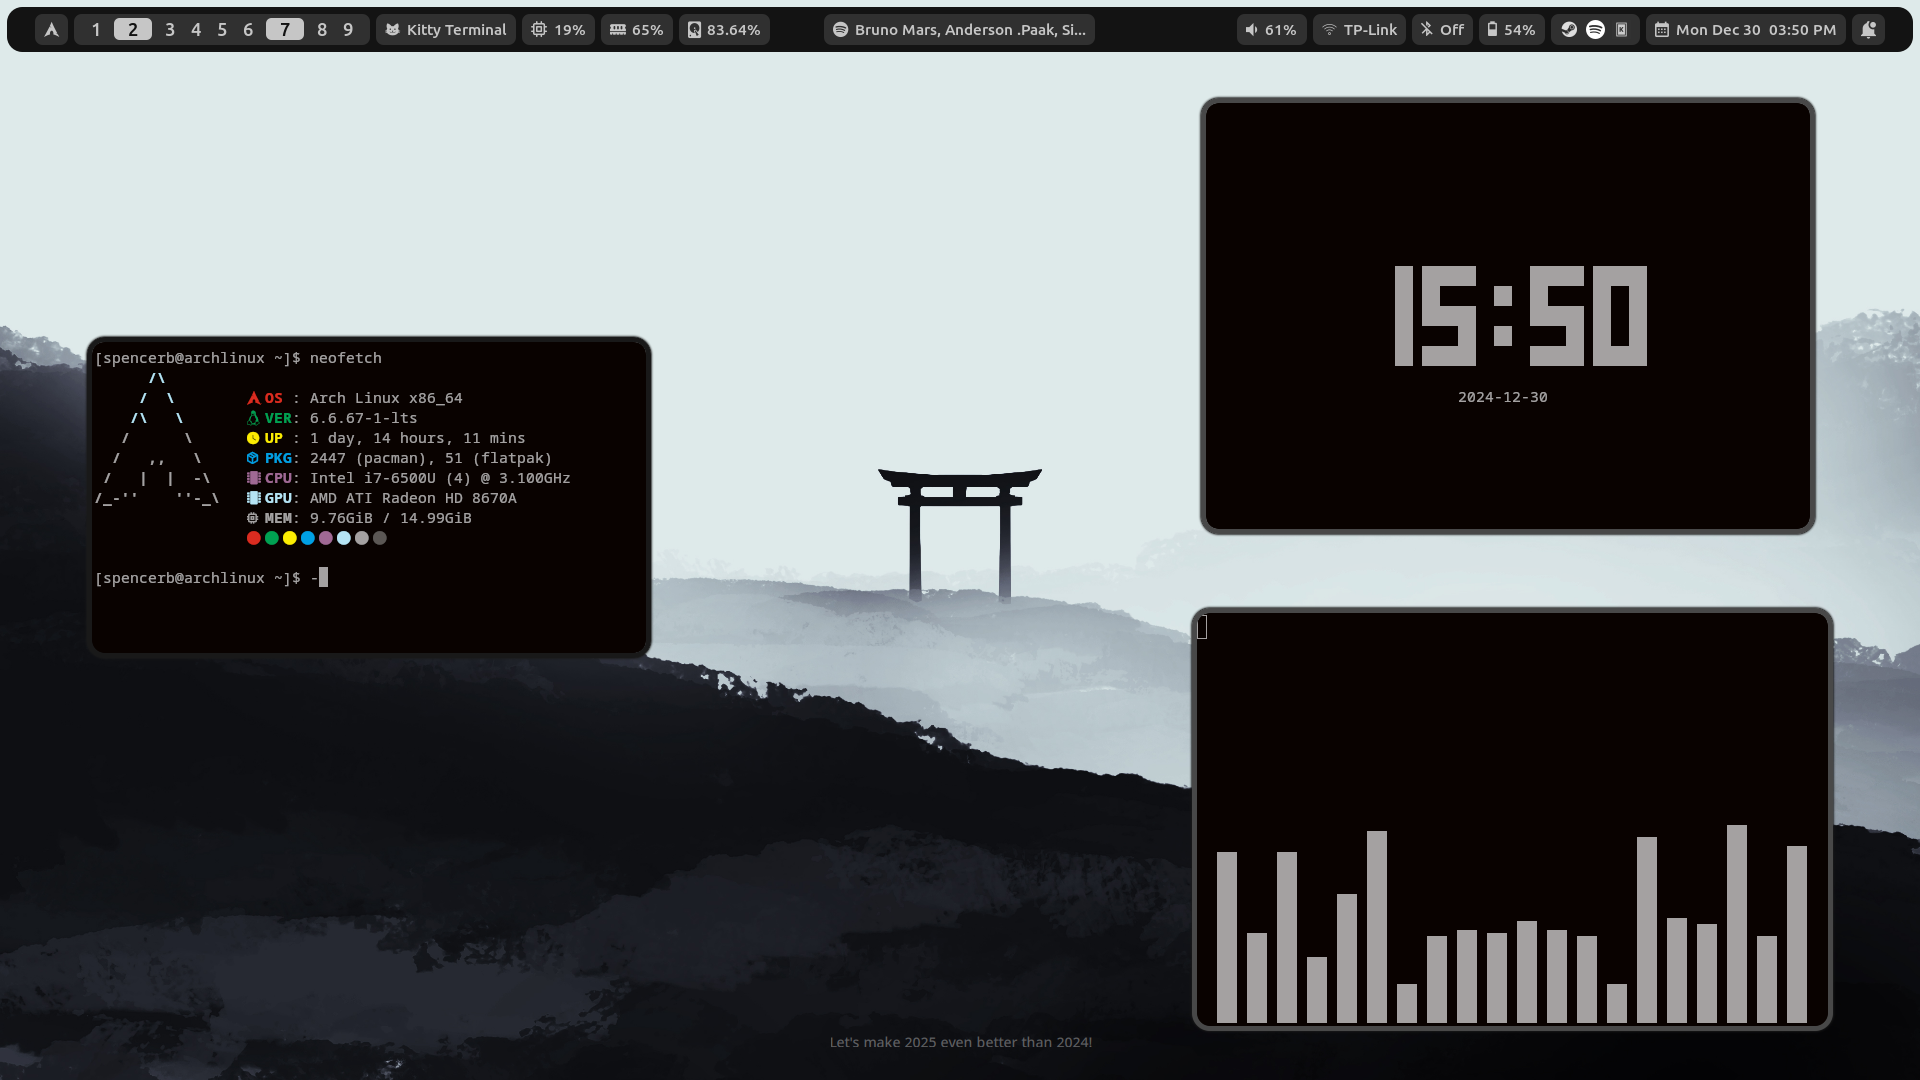Screen dimensions: 1920x1080
Task: Switch to workspace 7
Action: (285, 29)
